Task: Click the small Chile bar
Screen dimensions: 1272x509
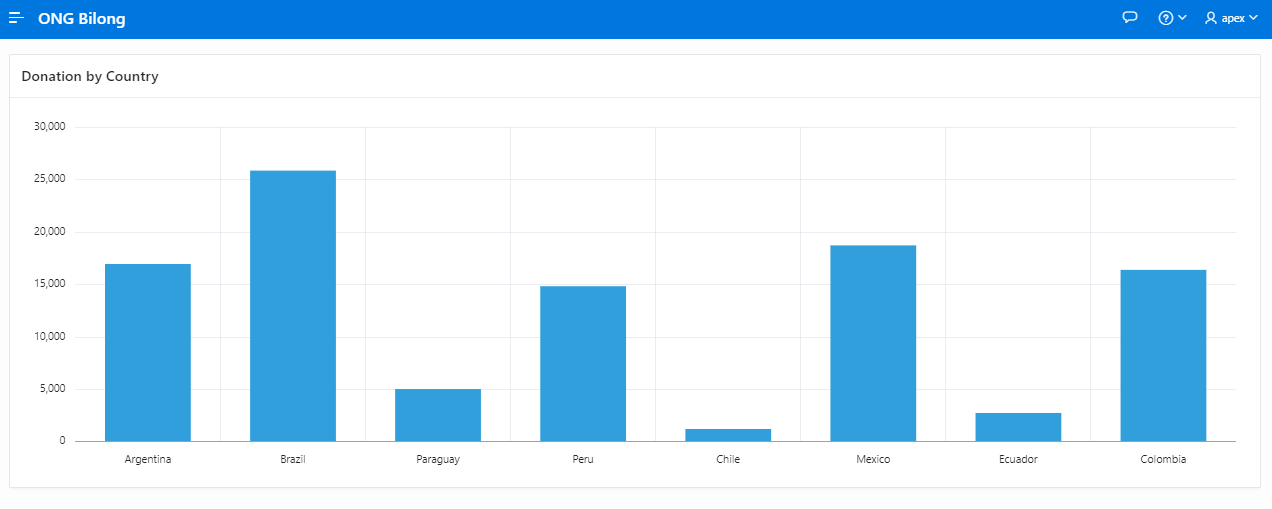Action: [x=728, y=435]
